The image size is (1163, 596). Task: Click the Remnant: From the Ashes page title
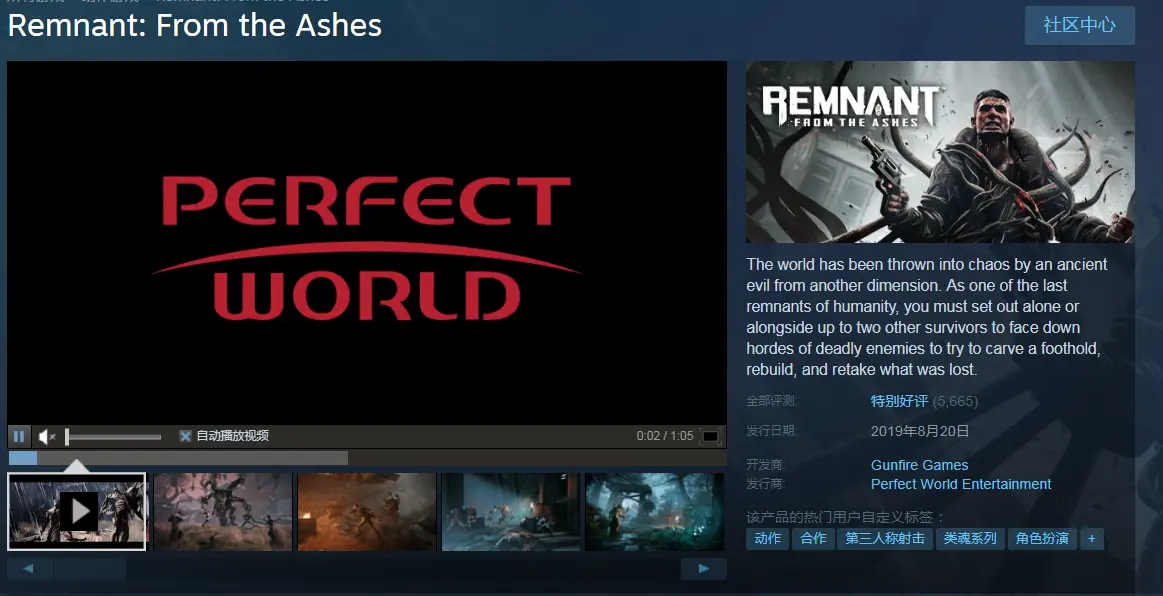(195, 26)
